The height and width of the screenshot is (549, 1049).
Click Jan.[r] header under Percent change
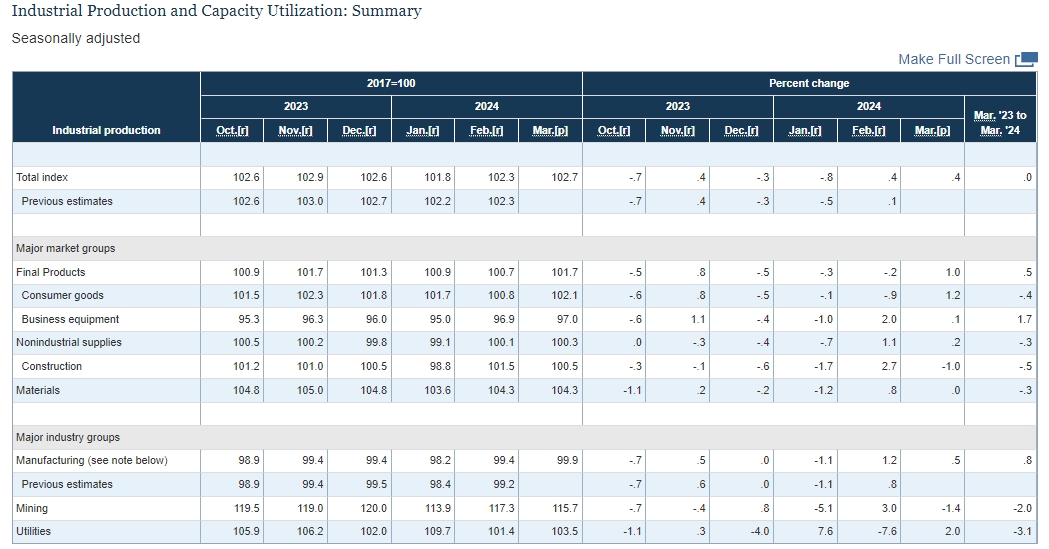coord(805,131)
